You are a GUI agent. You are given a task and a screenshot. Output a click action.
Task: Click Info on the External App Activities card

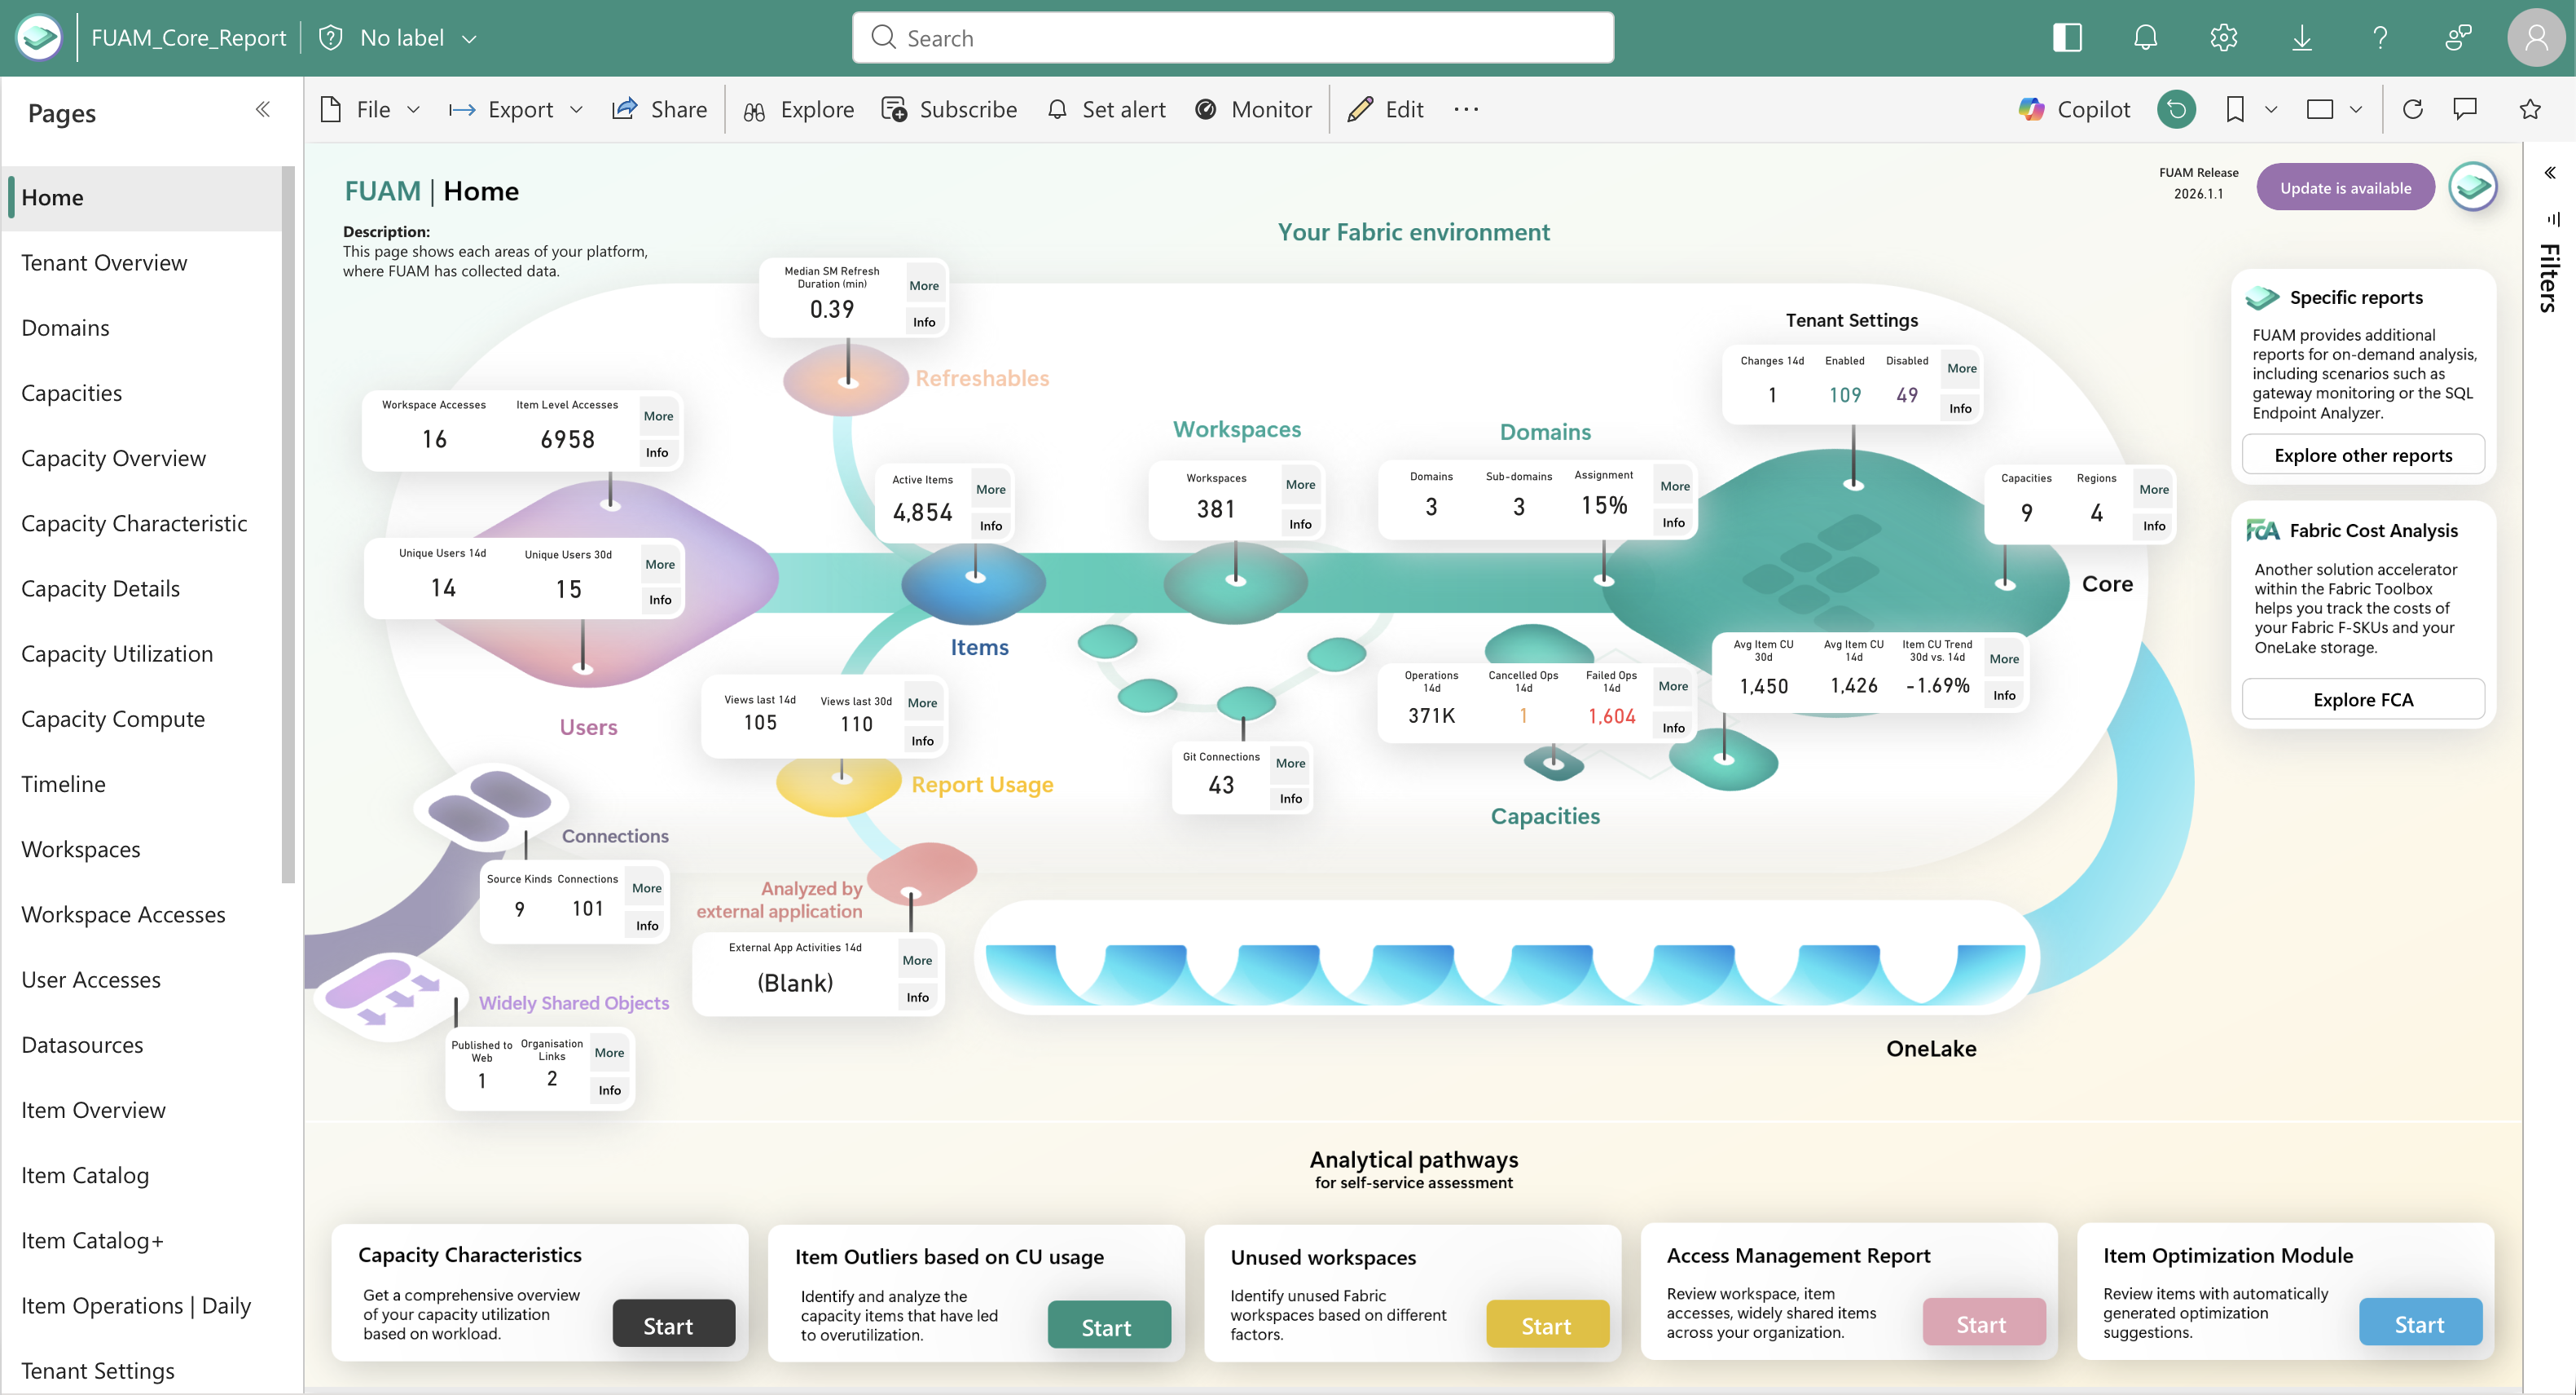pyautogui.click(x=917, y=997)
